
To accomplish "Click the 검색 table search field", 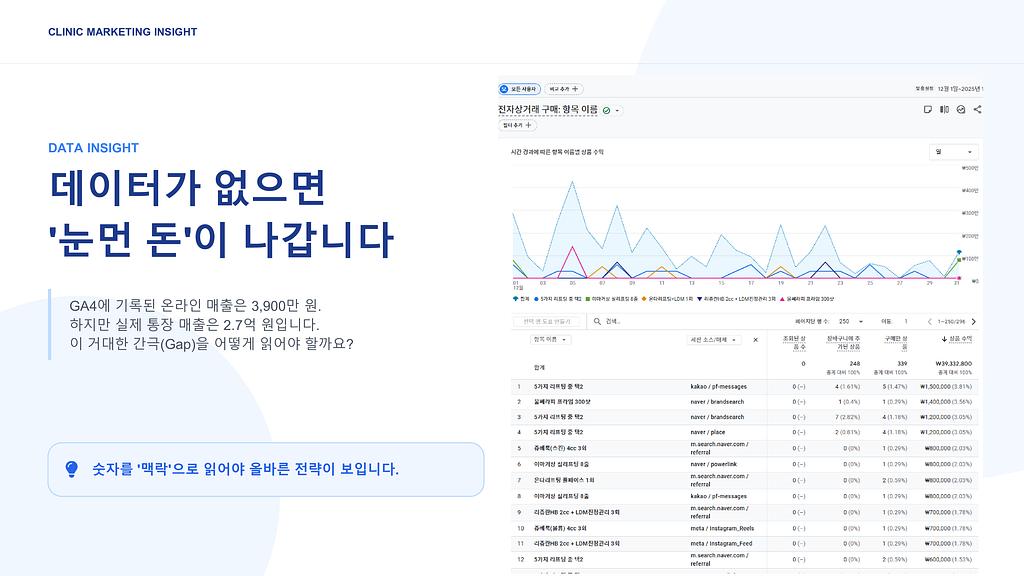I will [680, 322].
